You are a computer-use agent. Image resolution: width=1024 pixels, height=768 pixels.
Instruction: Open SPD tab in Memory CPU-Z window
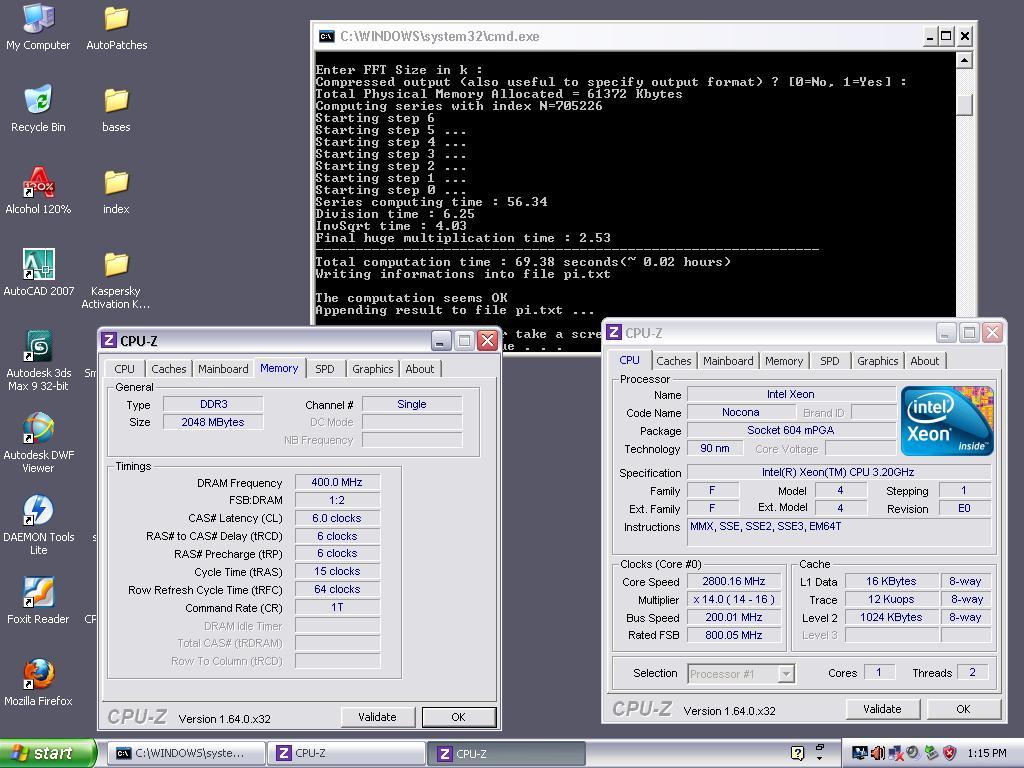coord(325,369)
